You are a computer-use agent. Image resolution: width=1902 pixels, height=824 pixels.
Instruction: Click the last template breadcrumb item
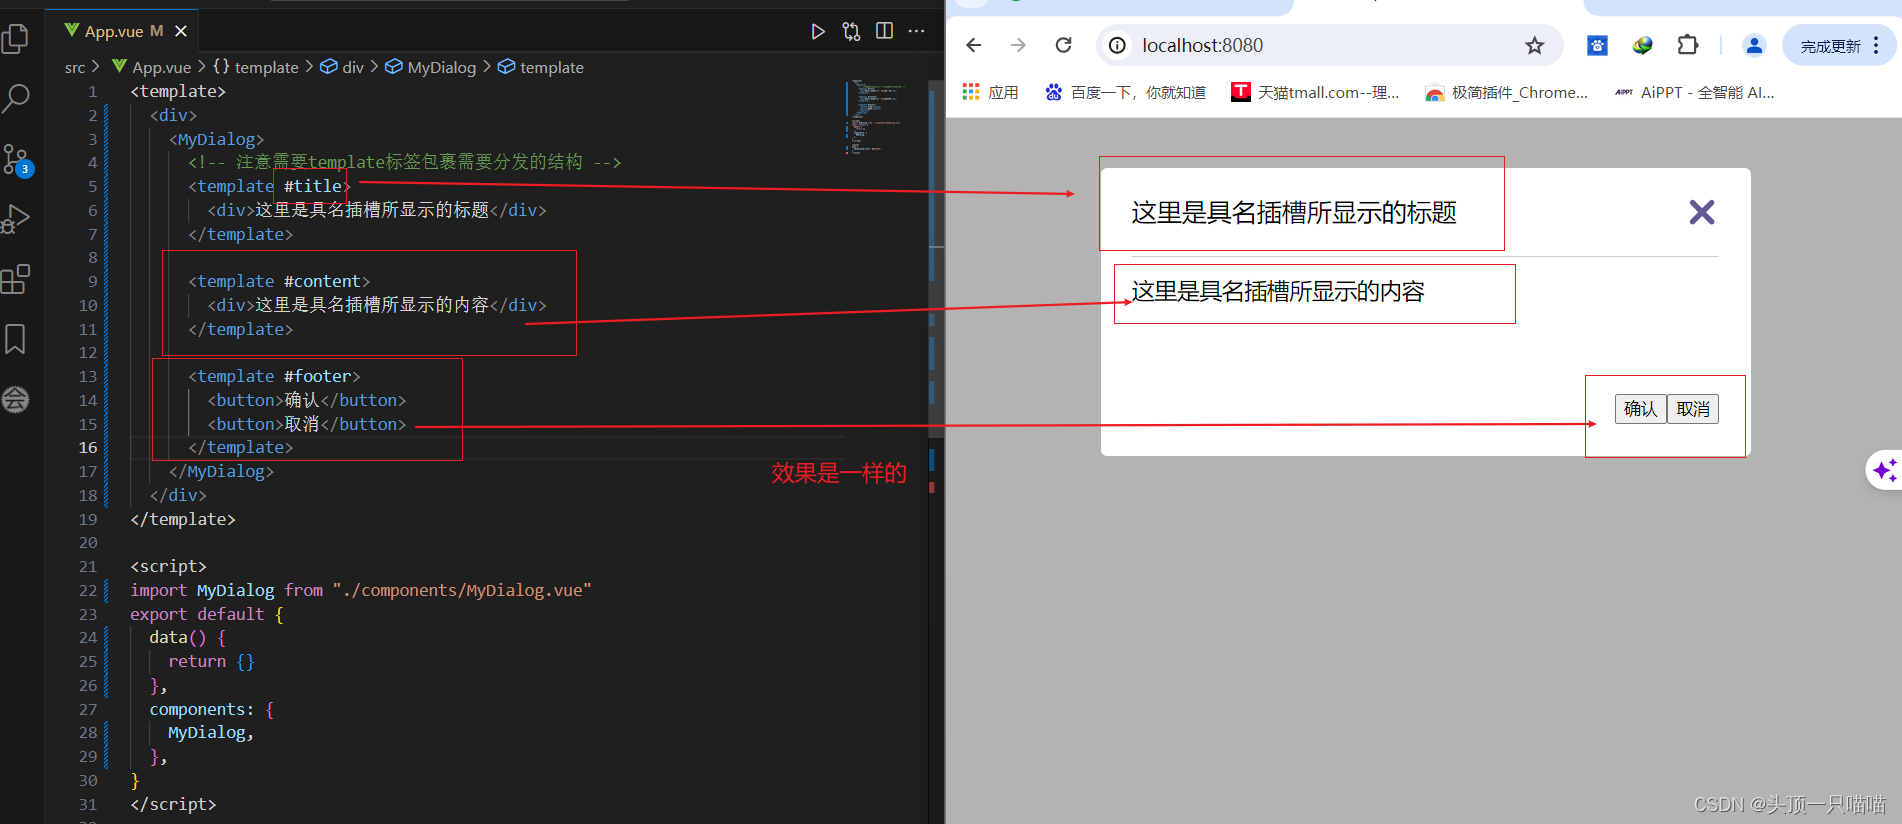[x=541, y=67]
